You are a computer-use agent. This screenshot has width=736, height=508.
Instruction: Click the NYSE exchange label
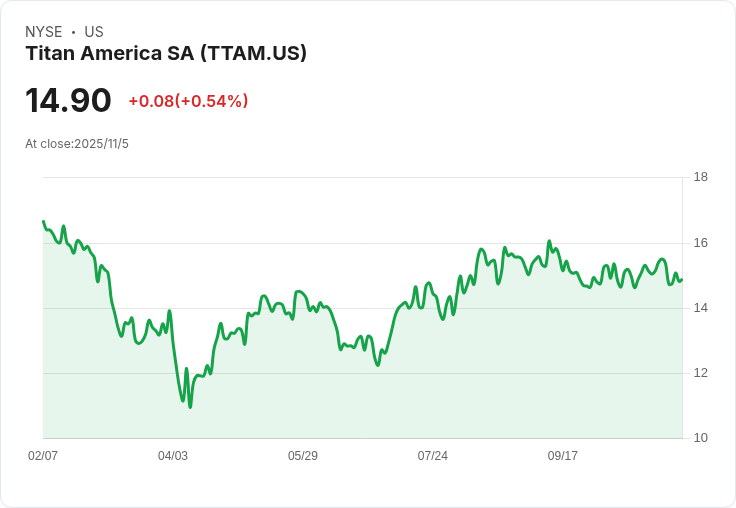pos(43,32)
